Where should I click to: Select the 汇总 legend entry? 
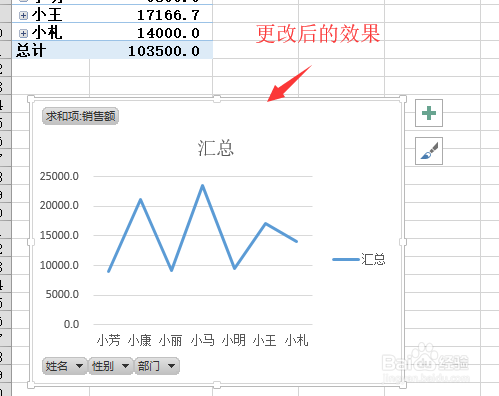[359, 259]
